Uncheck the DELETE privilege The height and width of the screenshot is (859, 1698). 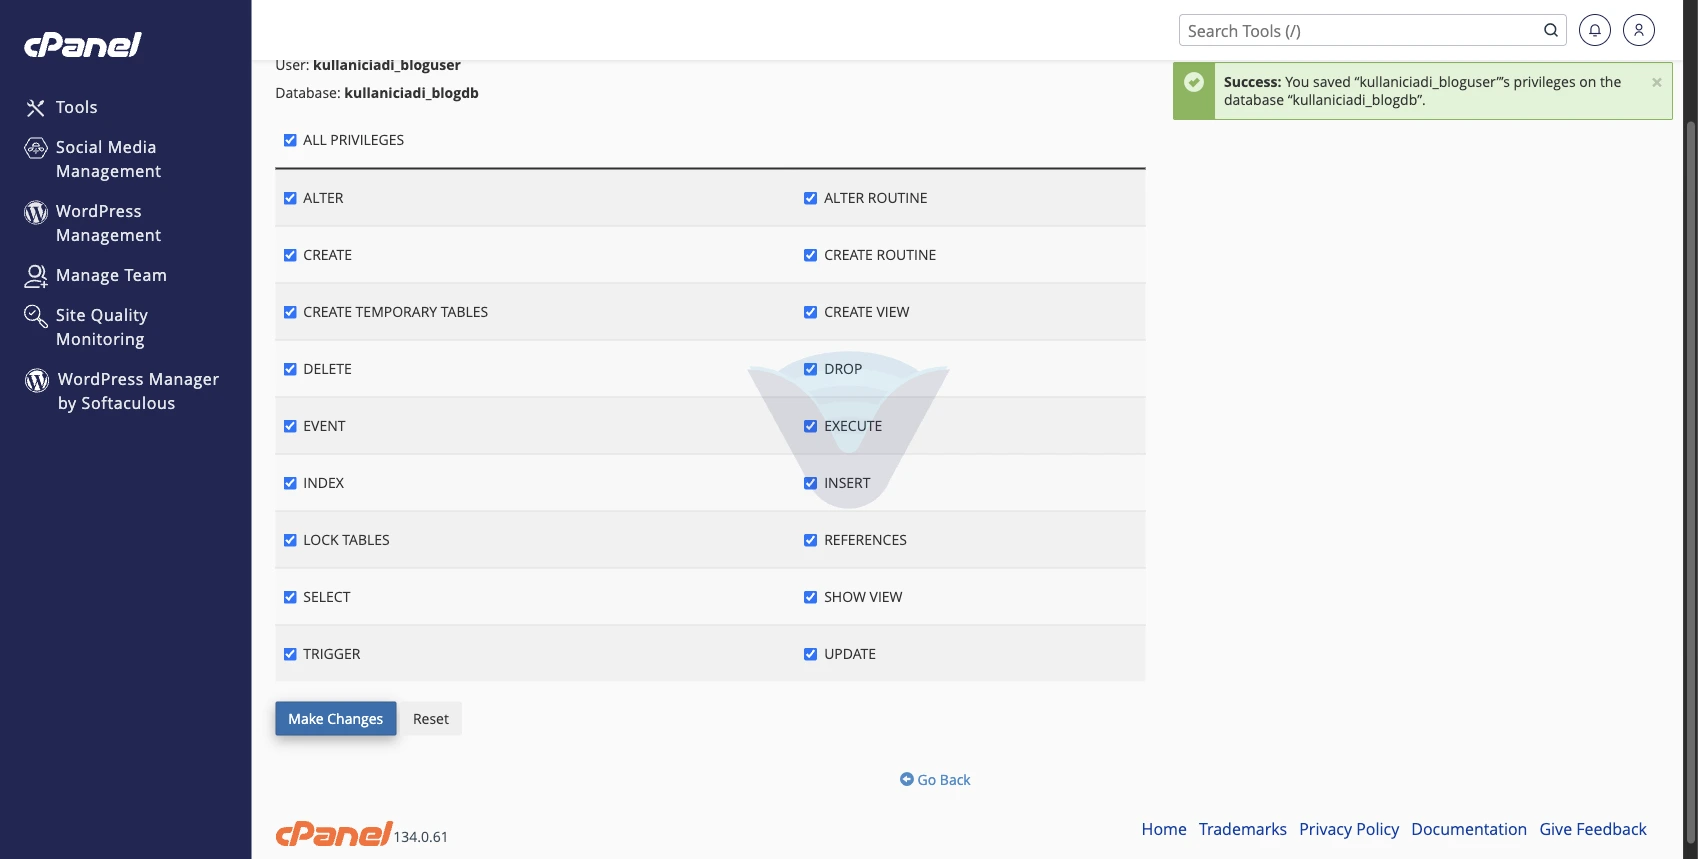tap(290, 369)
